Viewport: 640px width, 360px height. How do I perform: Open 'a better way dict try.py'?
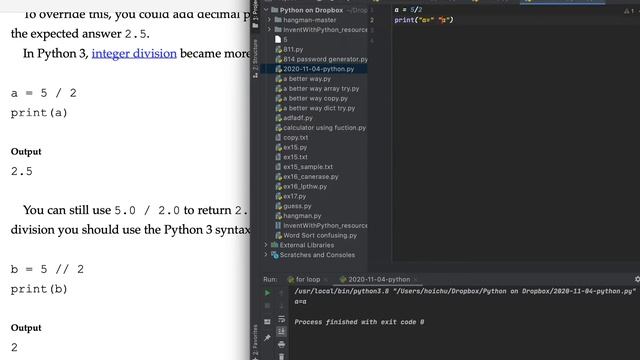coord(315,108)
